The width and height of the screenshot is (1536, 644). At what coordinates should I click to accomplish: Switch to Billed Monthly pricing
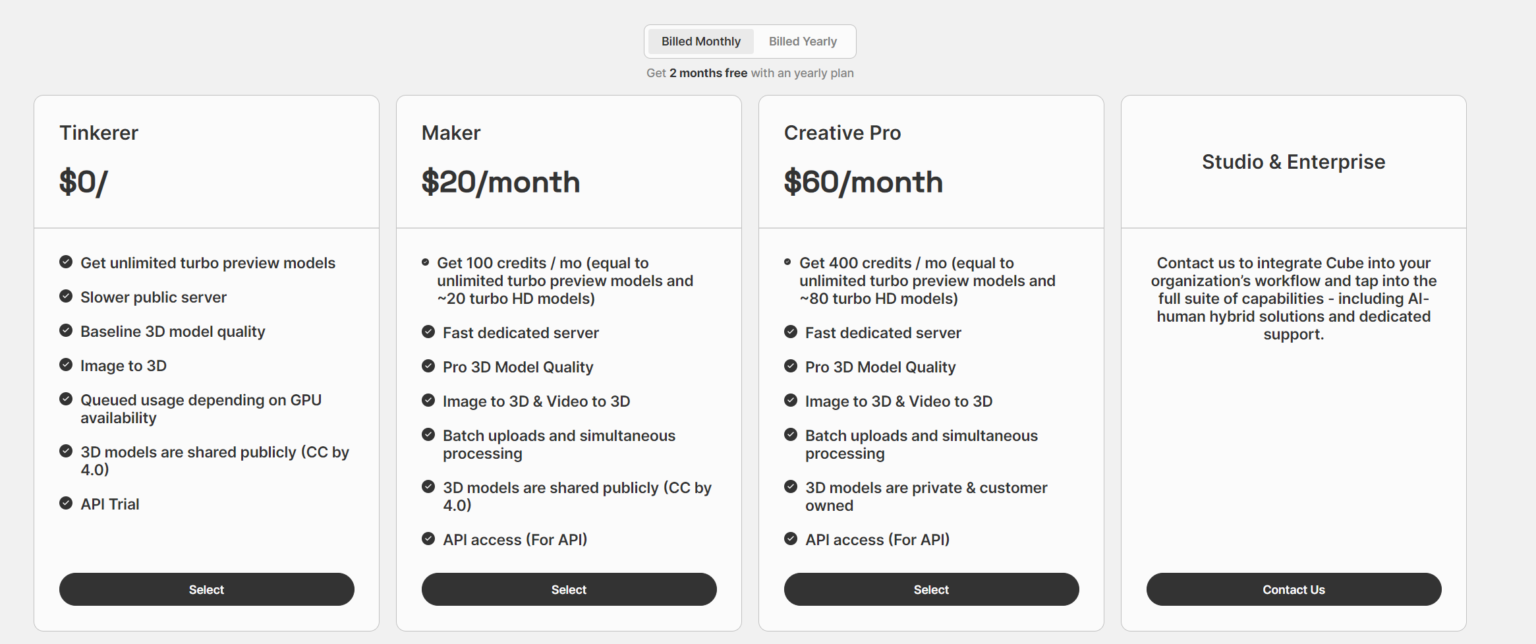(701, 42)
